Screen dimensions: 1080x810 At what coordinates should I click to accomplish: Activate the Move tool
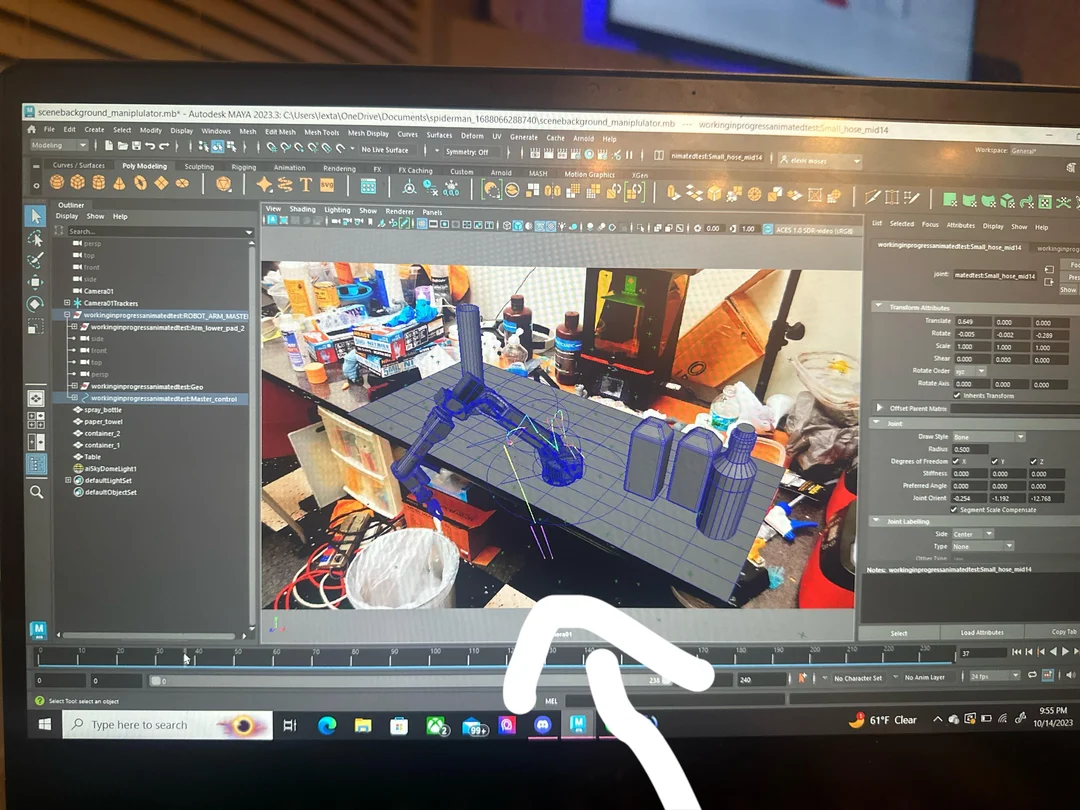click(x=35, y=281)
